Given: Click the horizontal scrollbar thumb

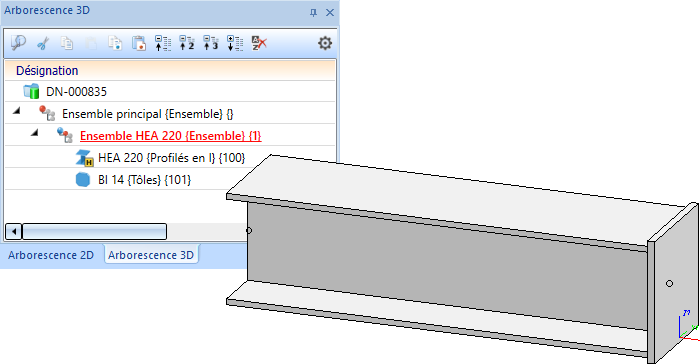Looking at the screenshot, I should coord(94,231).
